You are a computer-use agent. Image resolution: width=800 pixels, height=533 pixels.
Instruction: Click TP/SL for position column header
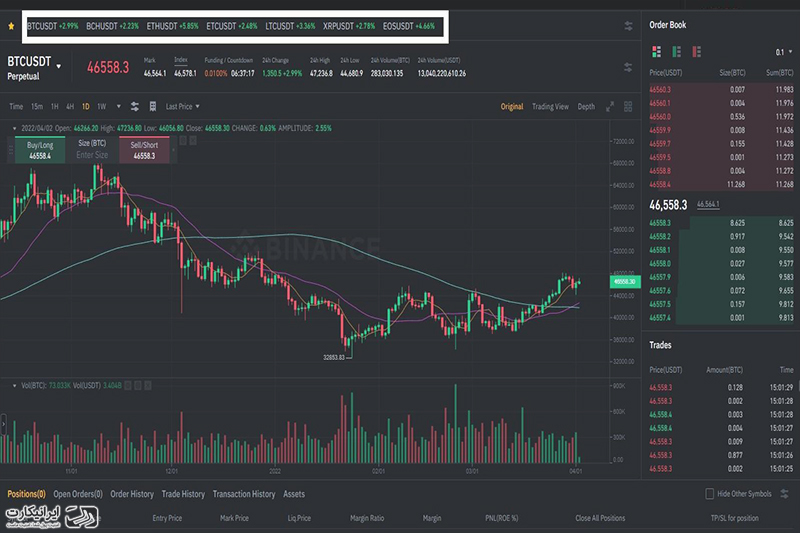[x=734, y=518]
